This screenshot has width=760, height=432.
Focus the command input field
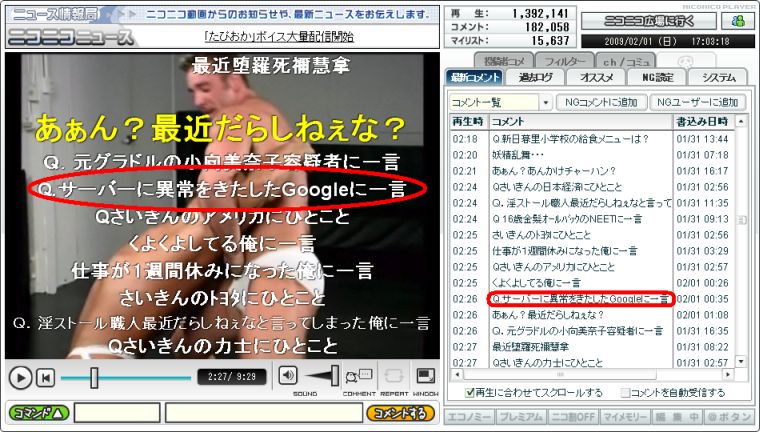[x=117, y=413]
